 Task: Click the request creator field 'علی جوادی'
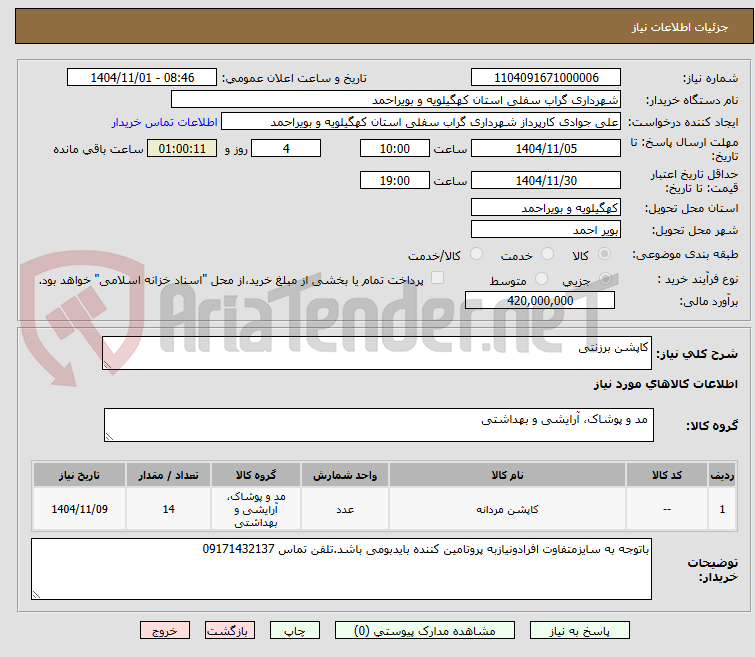tap(421, 122)
